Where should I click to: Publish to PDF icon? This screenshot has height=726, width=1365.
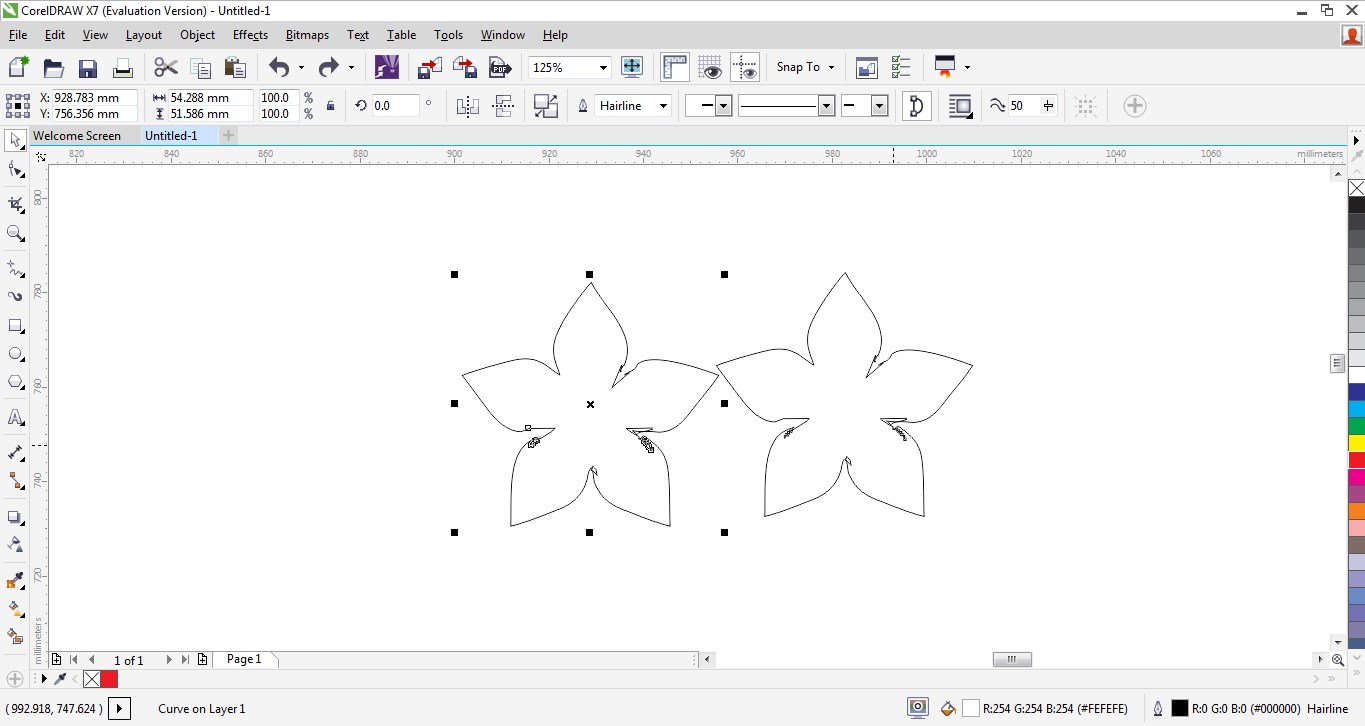pyautogui.click(x=500, y=67)
